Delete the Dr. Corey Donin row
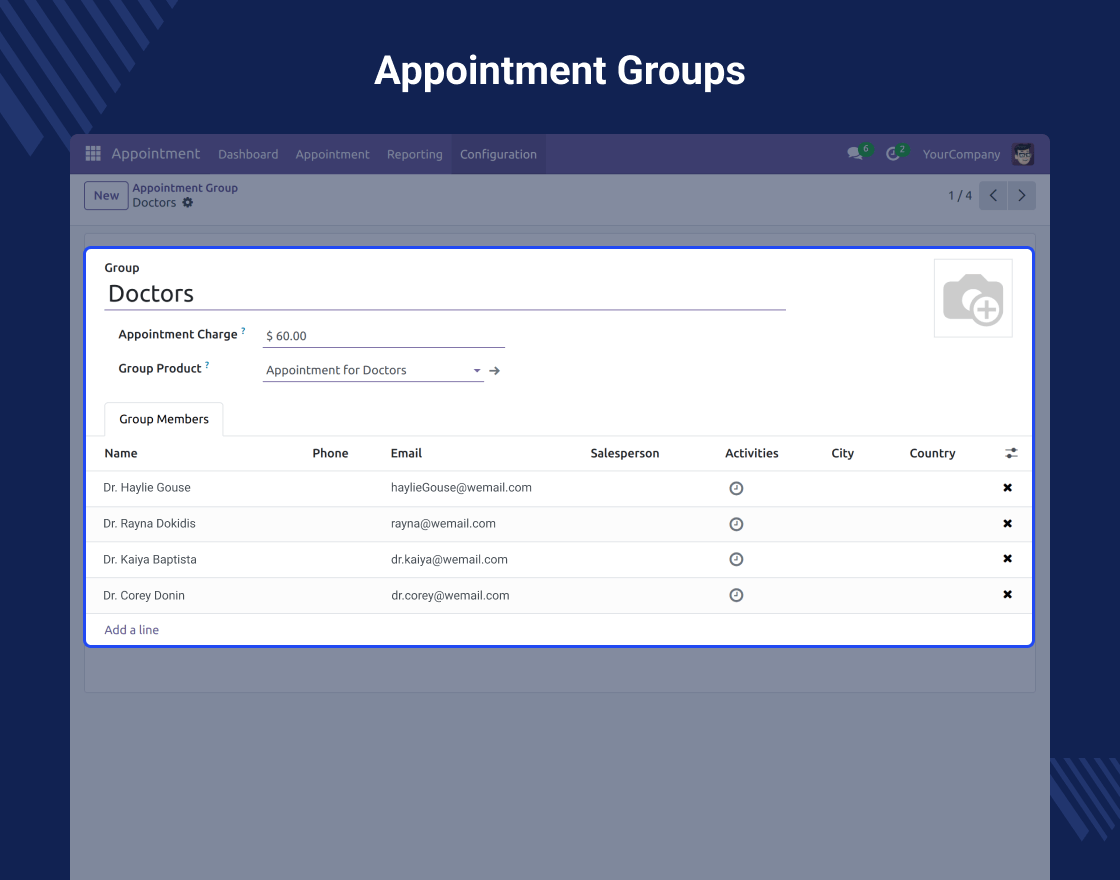1120x880 pixels. [x=1007, y=595]
